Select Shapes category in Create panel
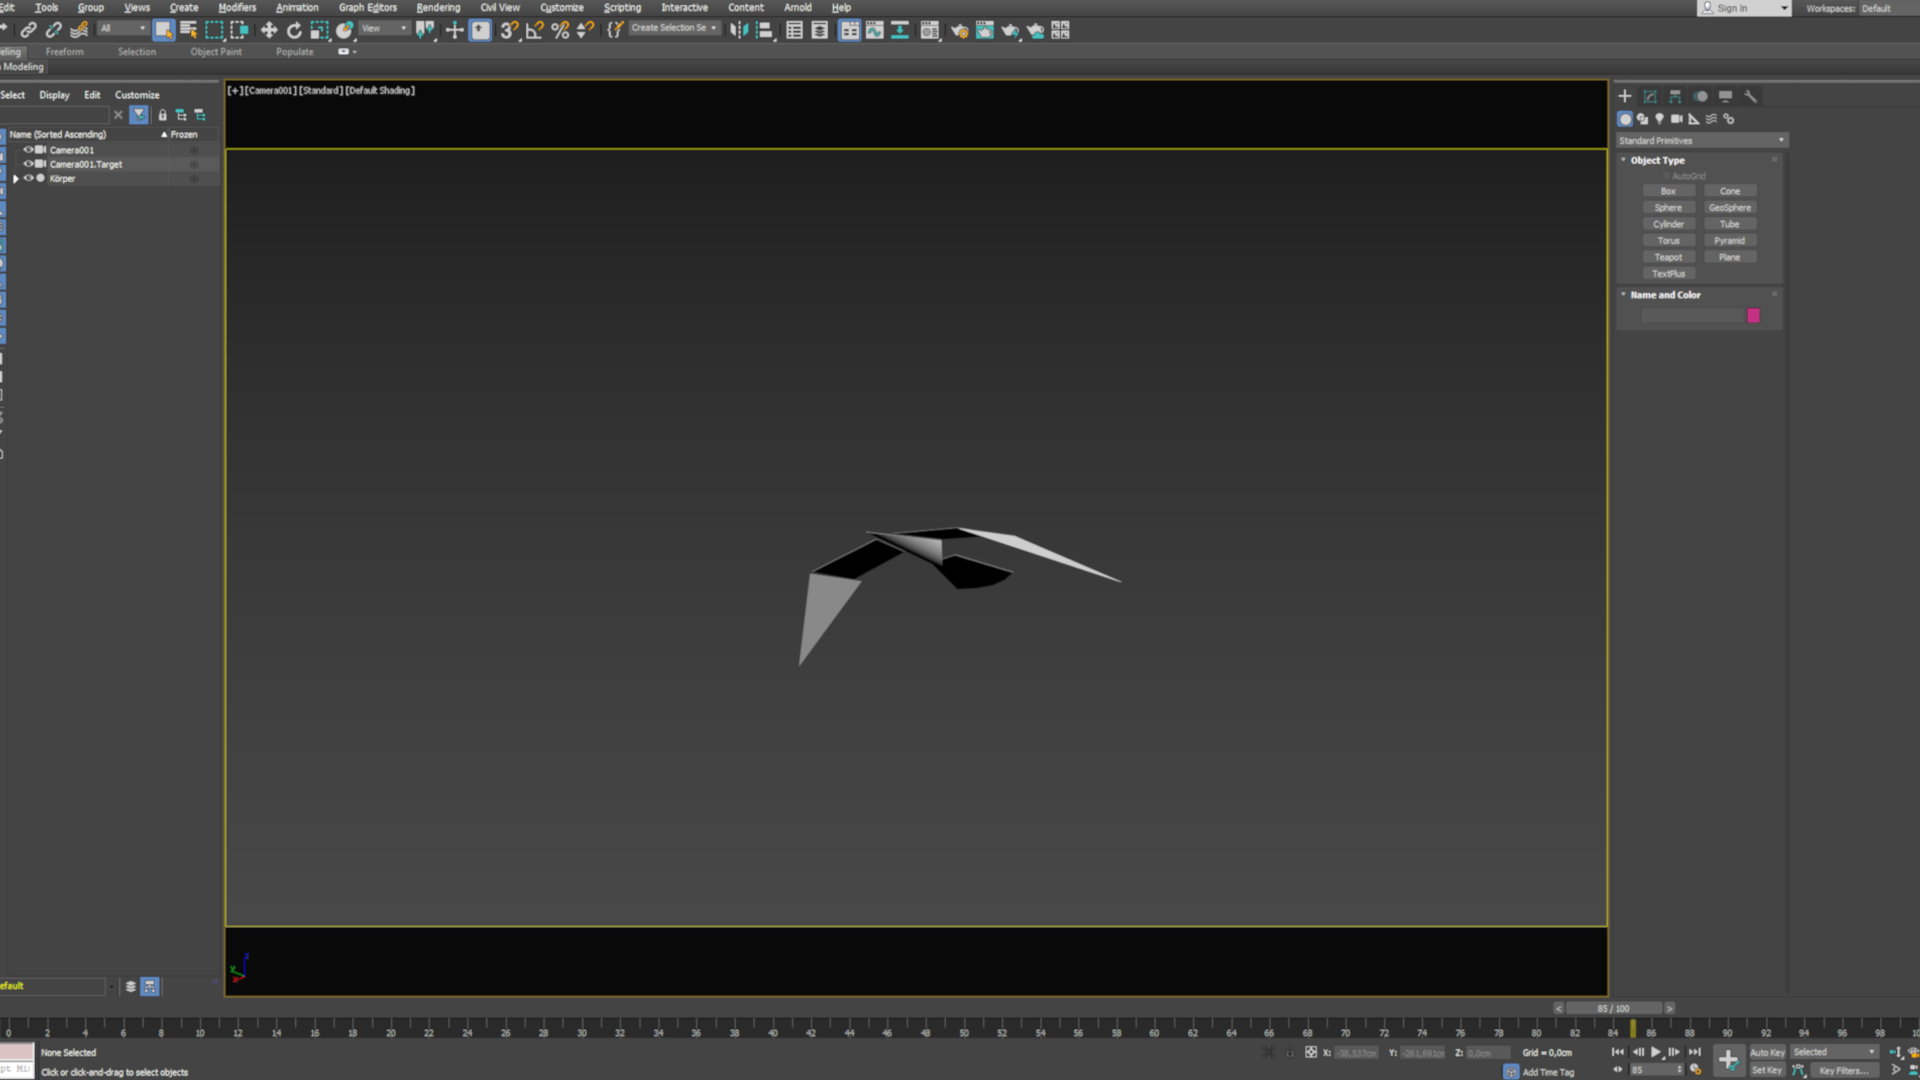 pos(1642,118)
